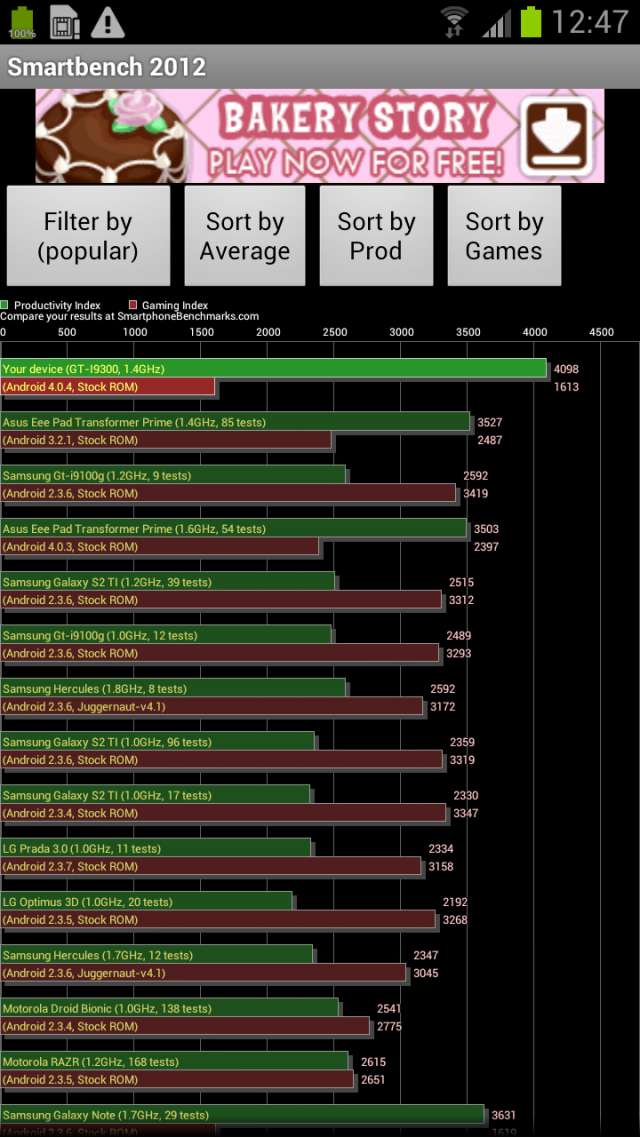Tap the 3319 gaming score
The width and height of the screenshot is (640, 1138).
tap(463, 760)
